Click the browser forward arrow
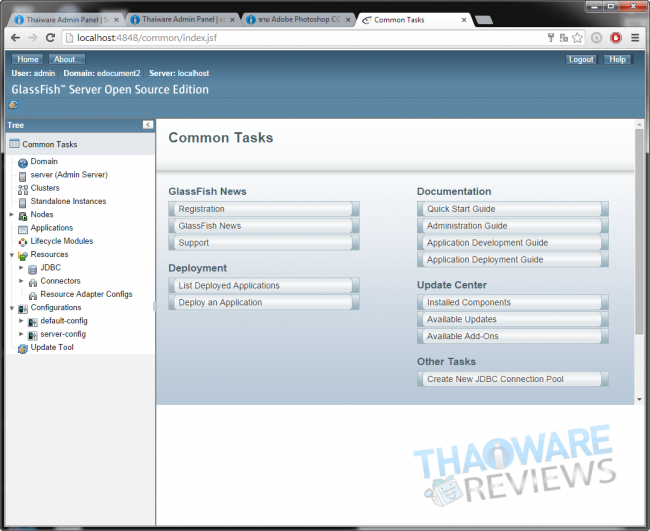 pos(33,38)
